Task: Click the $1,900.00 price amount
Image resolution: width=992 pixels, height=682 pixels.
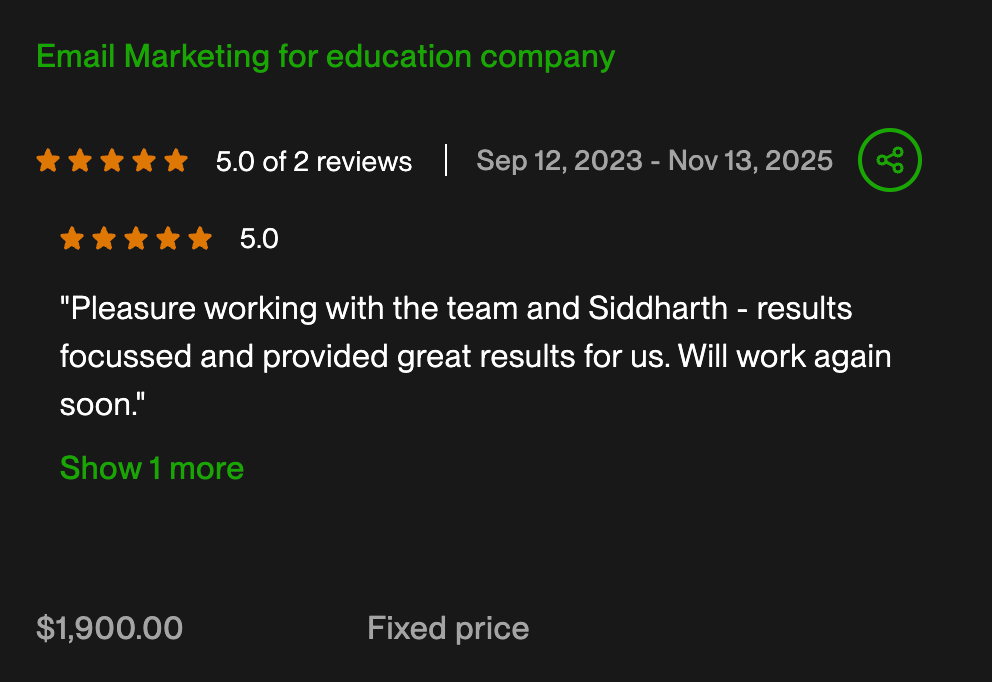Action: (110, 628)
